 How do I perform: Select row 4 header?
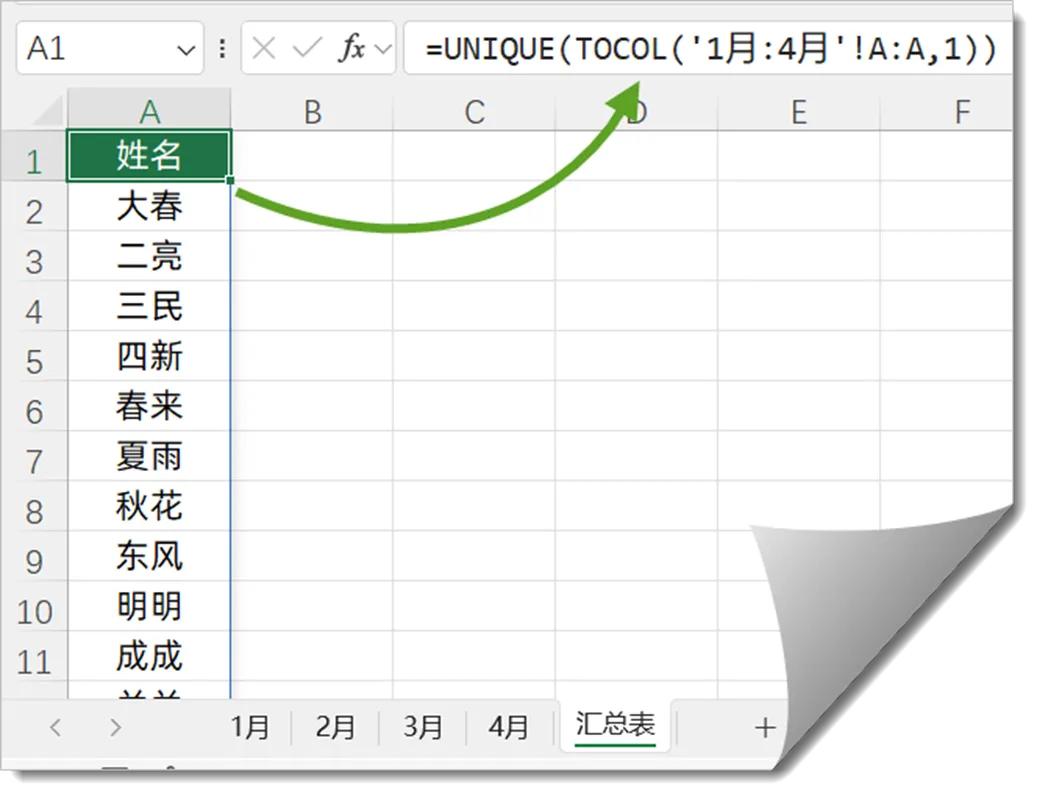pos(34,306)
